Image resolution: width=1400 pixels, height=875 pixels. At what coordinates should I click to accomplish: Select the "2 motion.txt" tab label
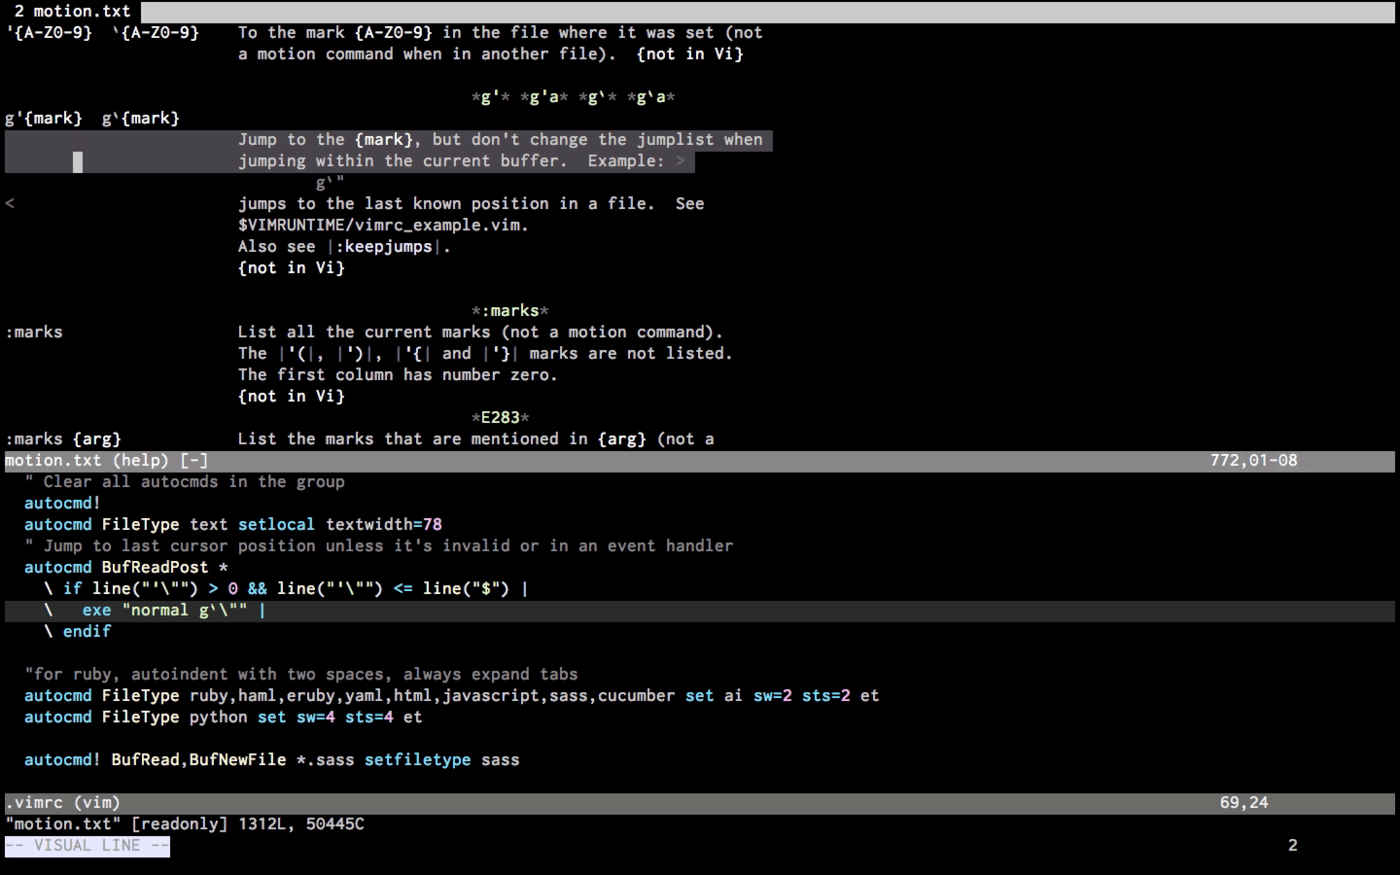pyautogui.click(x=72, y=12)
